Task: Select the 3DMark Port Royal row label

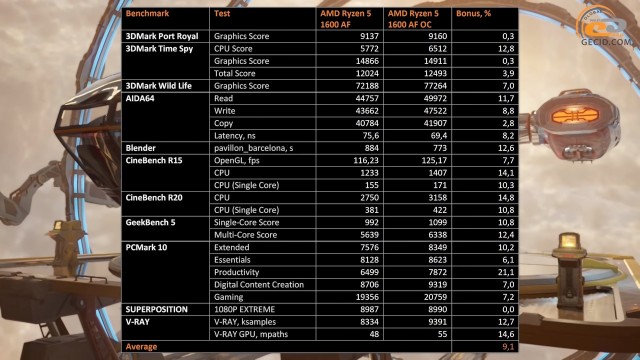Action: (162, 36)
